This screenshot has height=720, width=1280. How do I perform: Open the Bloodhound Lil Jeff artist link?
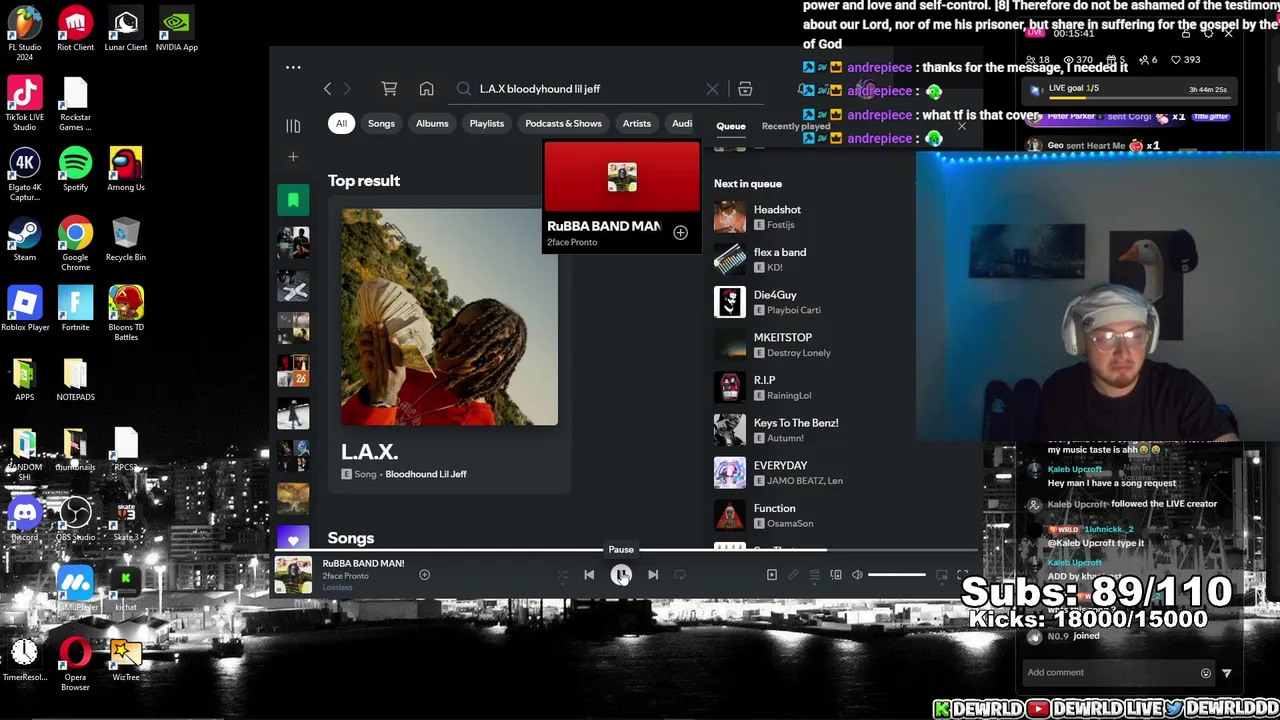click(426, 474)
